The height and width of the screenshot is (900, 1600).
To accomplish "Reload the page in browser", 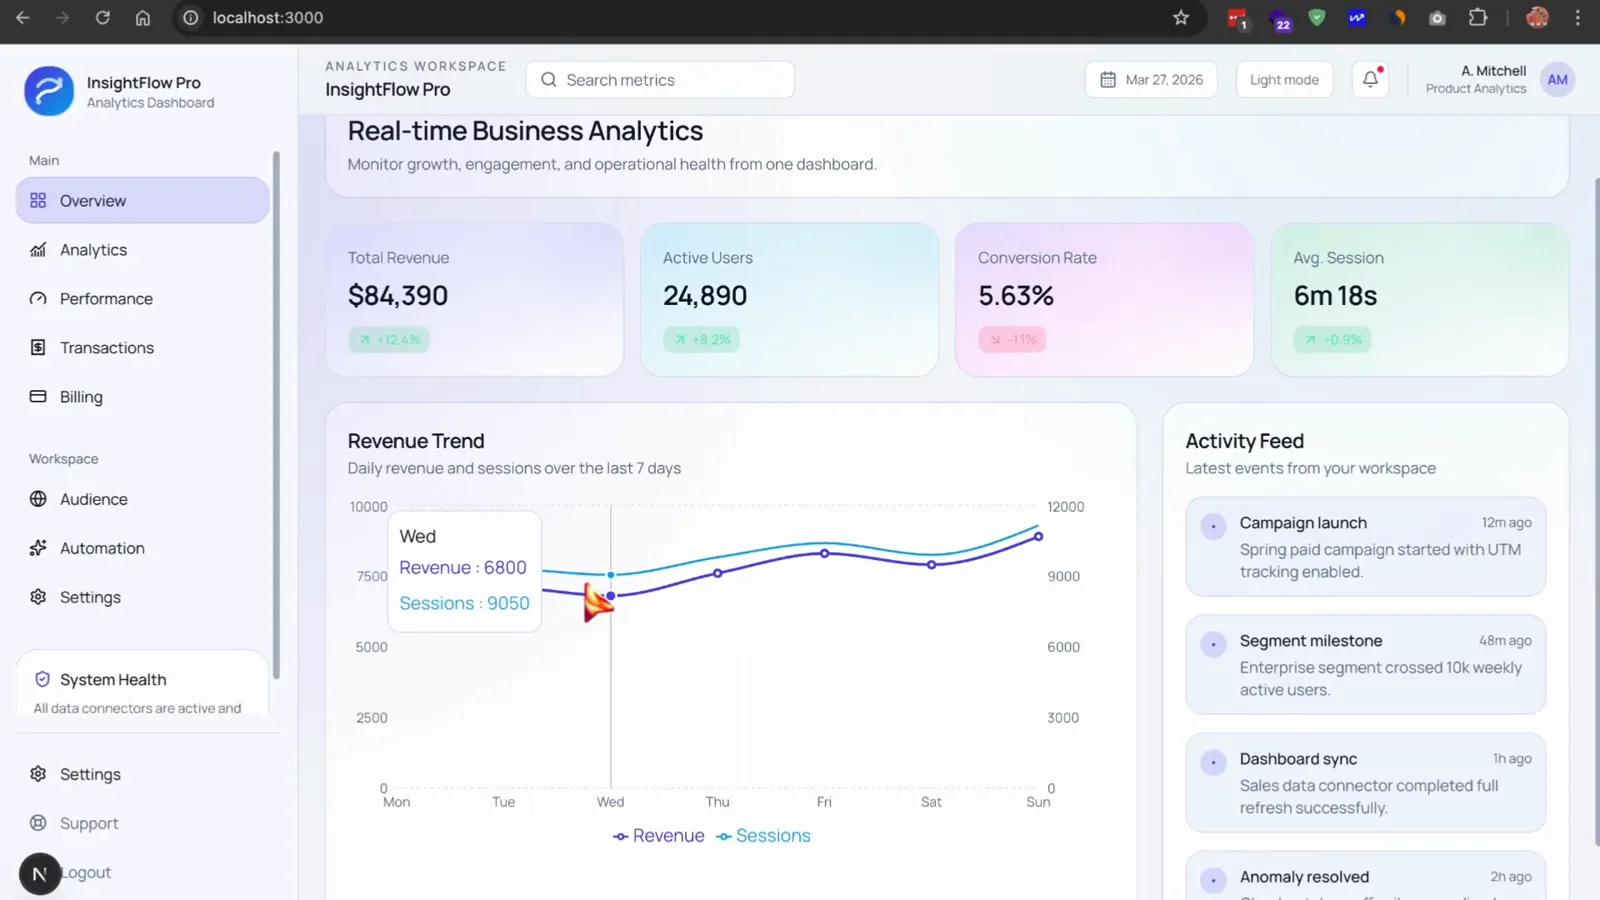I will click(102, 18).
